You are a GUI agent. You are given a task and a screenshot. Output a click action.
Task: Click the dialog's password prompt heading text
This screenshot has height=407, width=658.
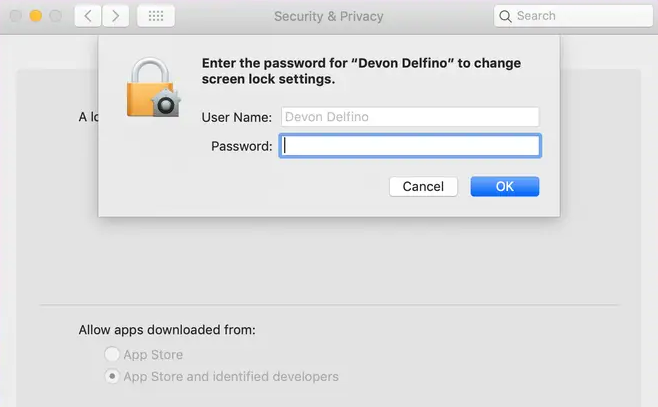[361, 71]
